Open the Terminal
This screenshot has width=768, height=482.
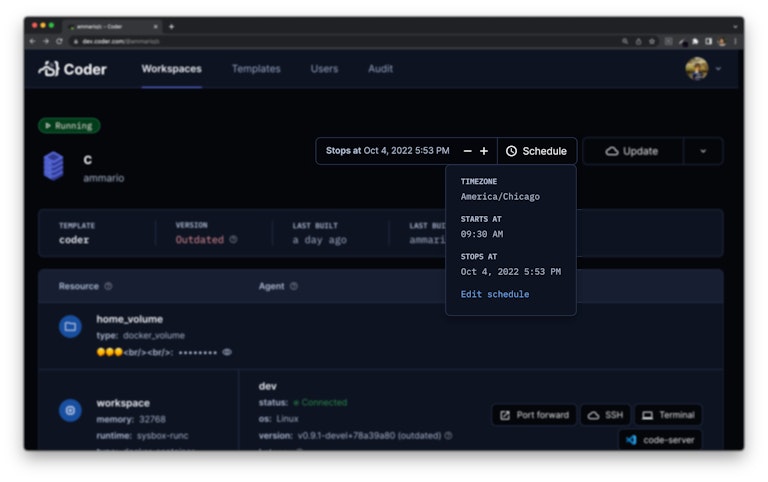[x=668, y=415]
